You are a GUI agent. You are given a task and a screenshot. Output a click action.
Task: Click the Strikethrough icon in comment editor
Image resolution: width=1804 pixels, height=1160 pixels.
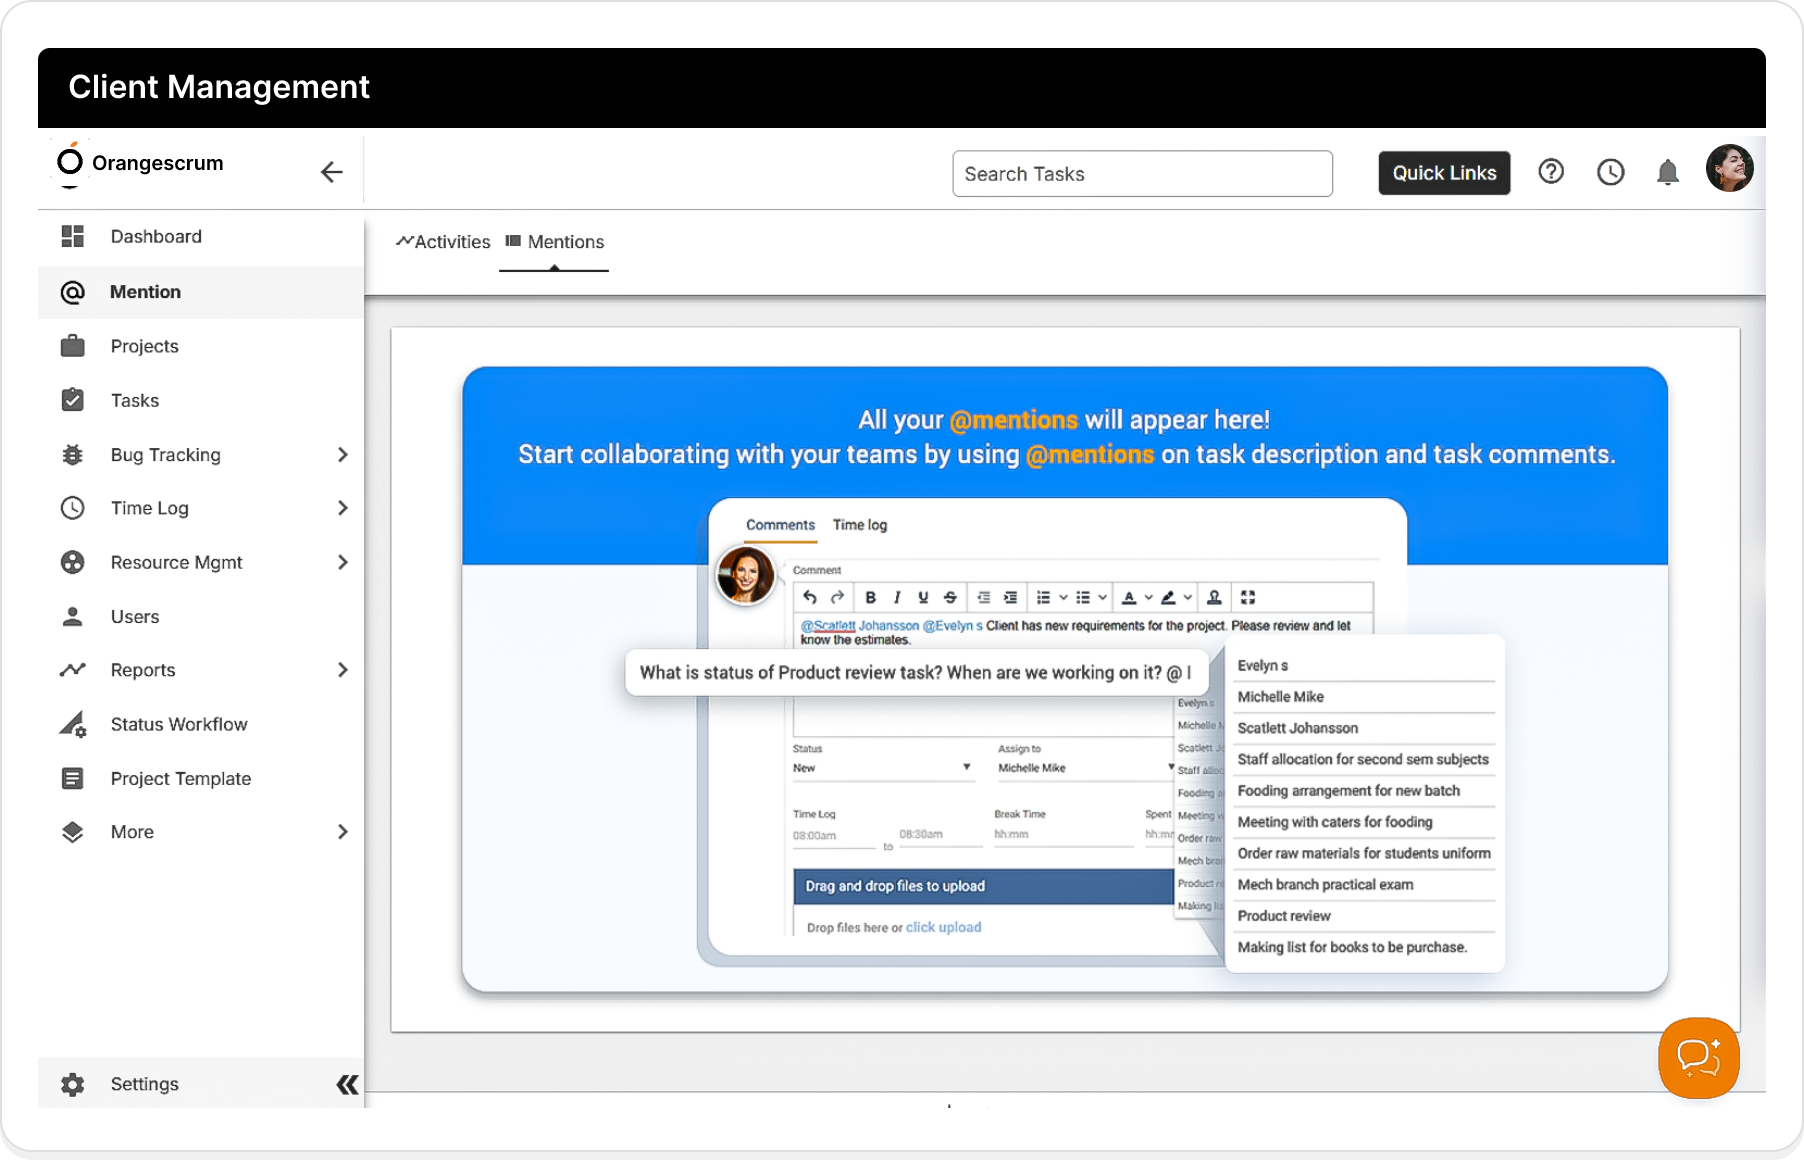click(x=950, y=597)
